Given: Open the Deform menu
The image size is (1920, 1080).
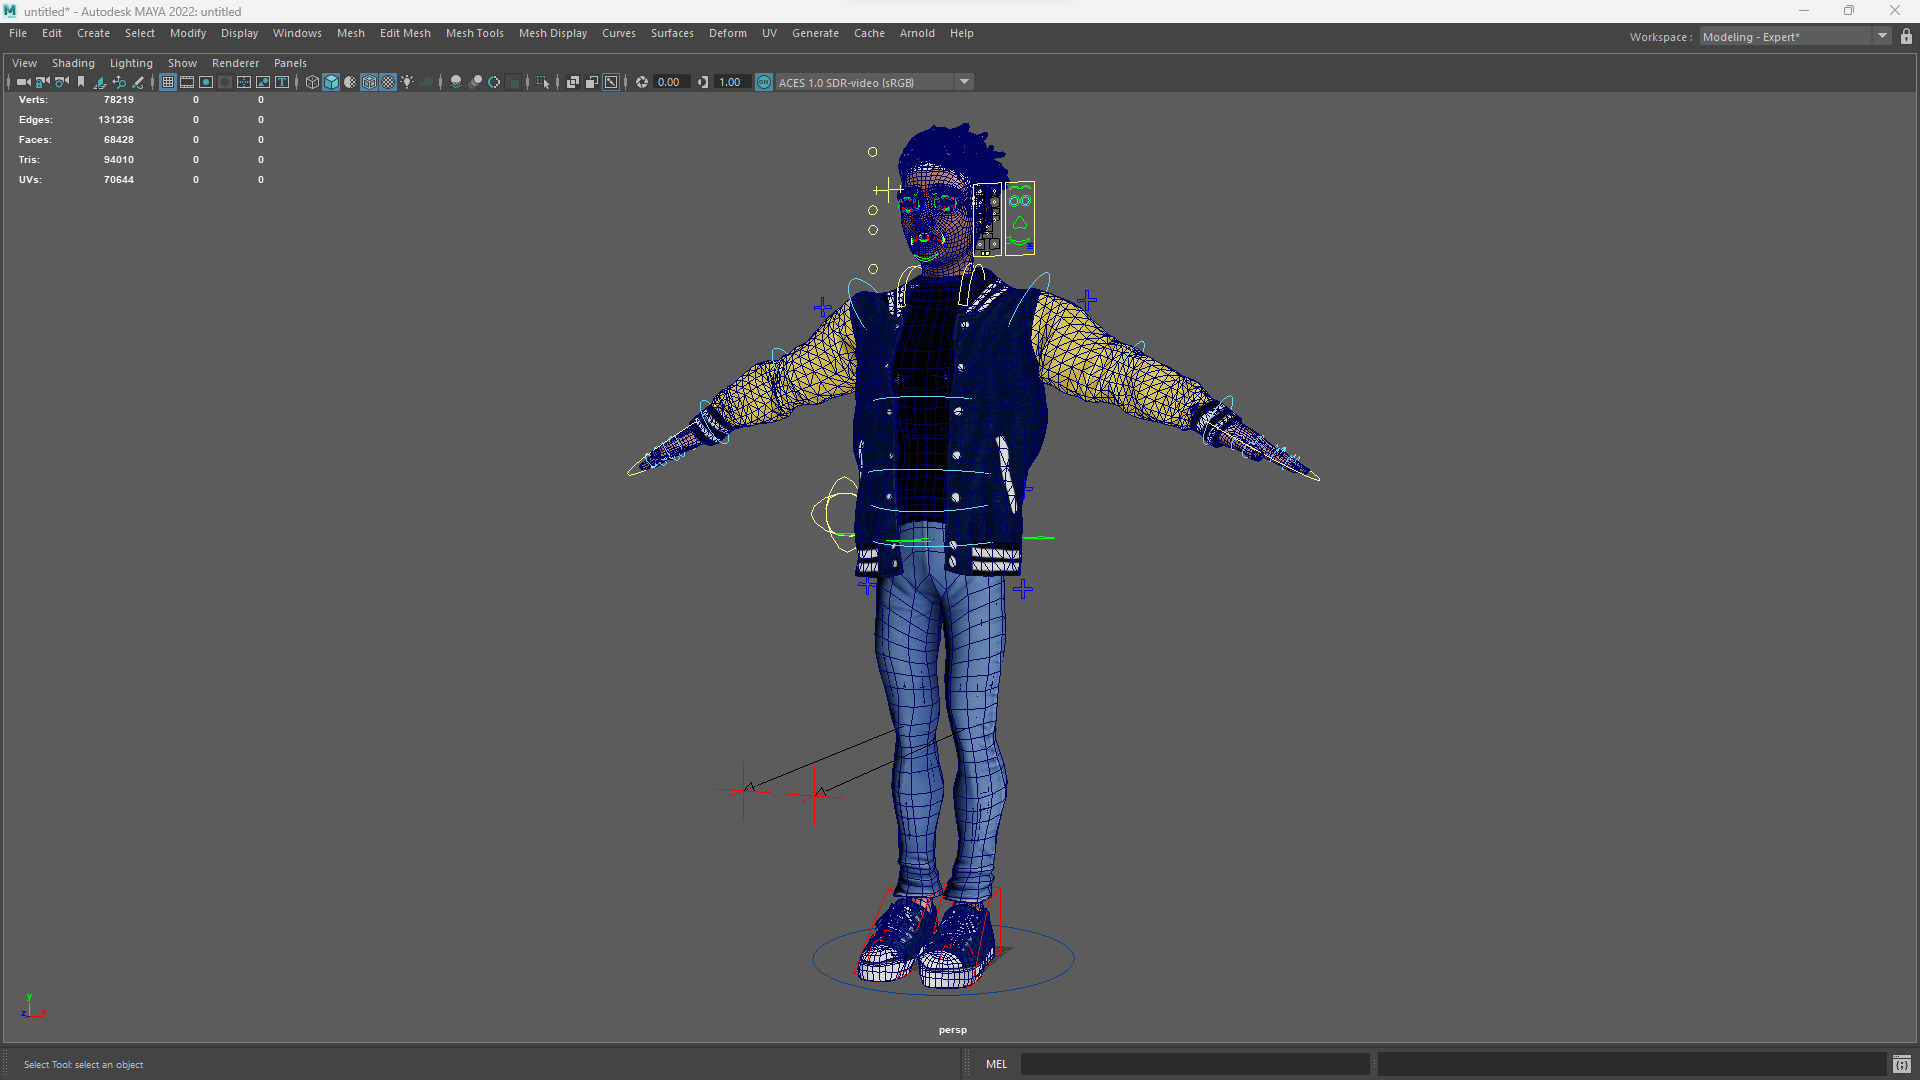Looking at the screenshot, I should (727, 33).
